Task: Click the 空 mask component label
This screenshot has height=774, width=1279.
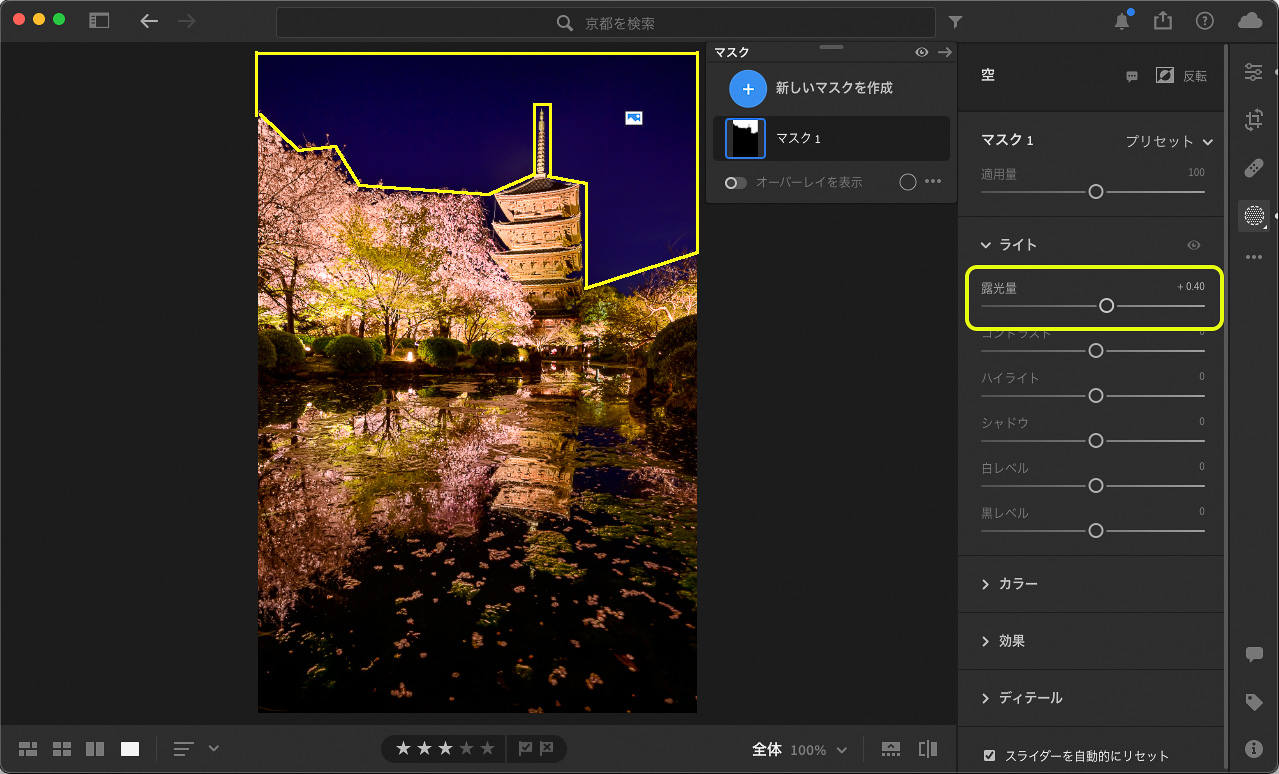Action: click(x=988, y=76)
